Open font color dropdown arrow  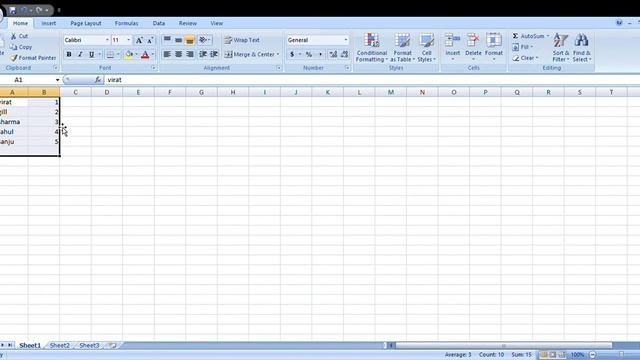153,54
